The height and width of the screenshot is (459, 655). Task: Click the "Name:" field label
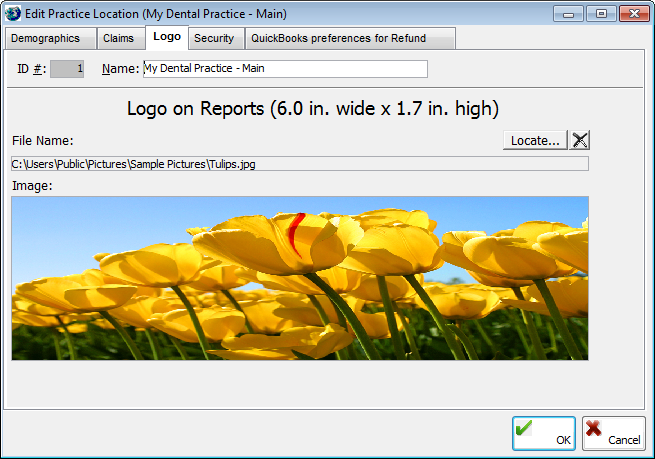coord(121,69)
